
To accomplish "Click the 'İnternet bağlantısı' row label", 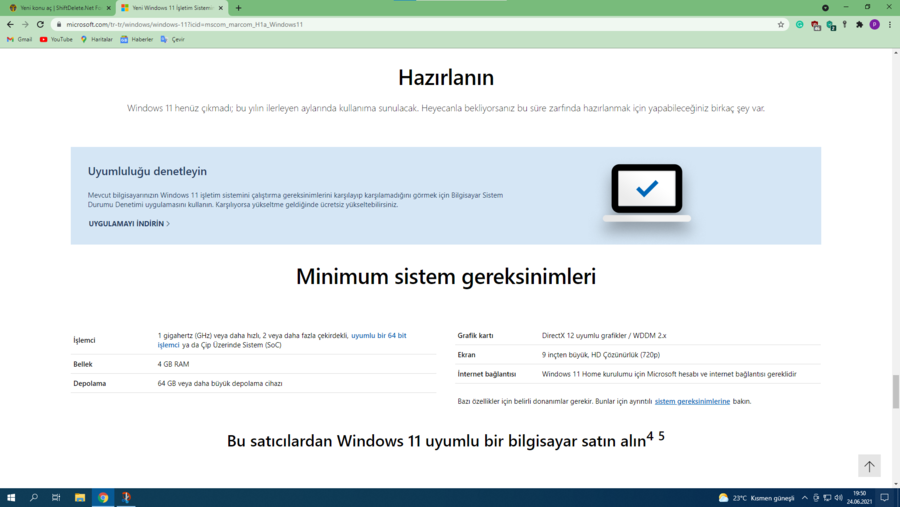I will point(487,374).
